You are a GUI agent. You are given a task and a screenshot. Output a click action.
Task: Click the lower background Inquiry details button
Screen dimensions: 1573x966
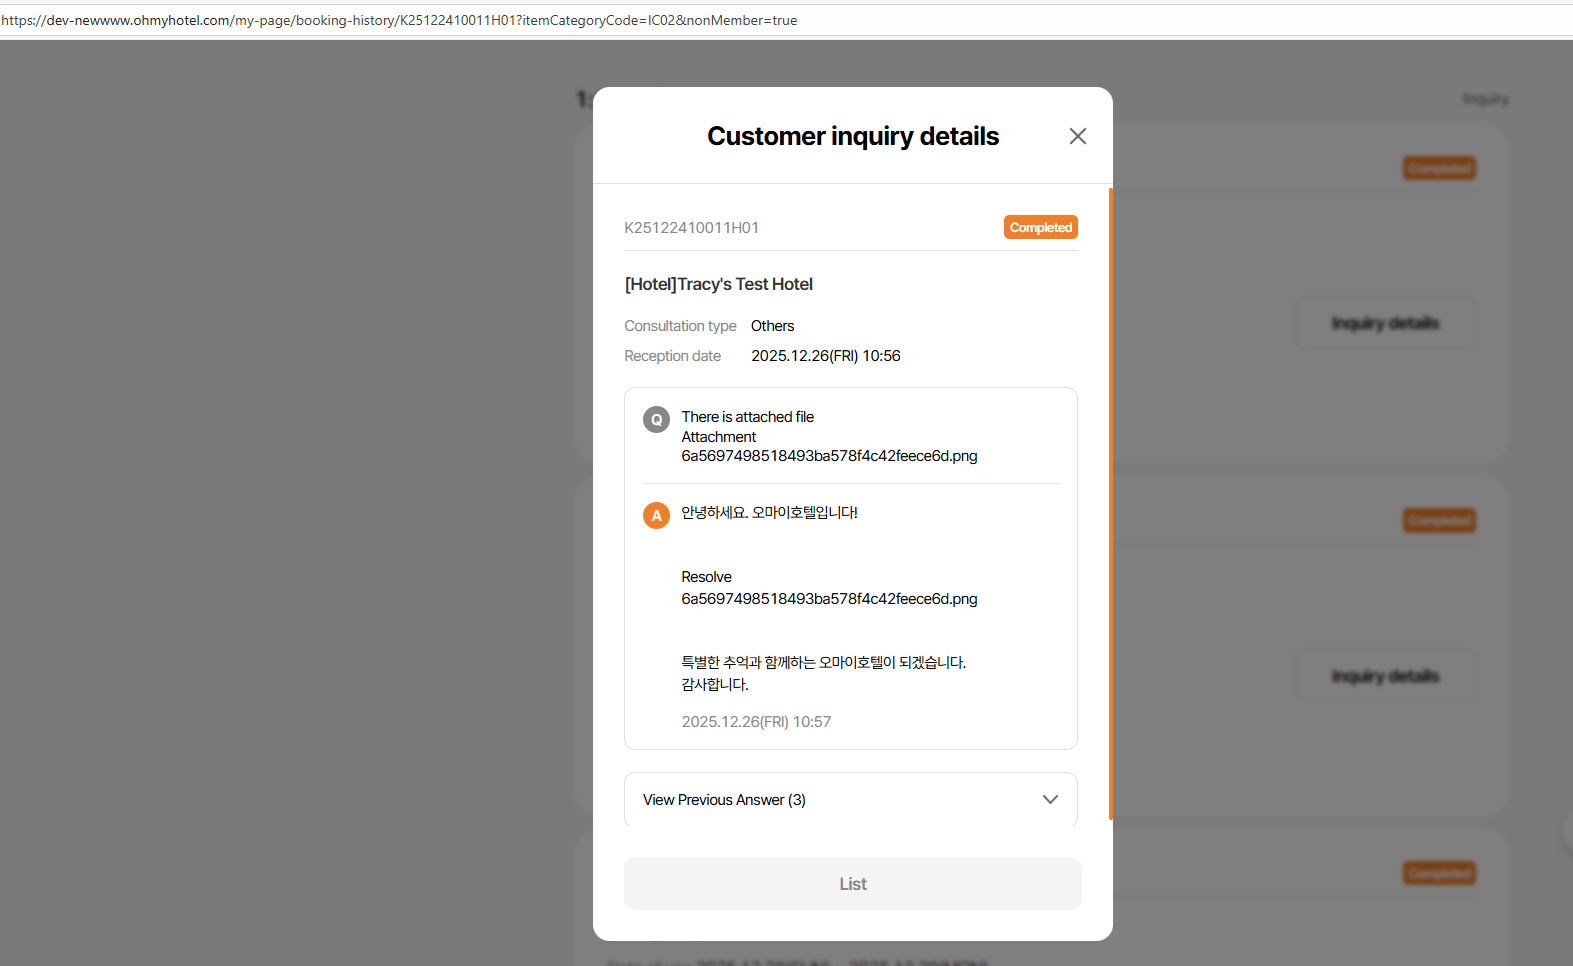[1385, 676]
